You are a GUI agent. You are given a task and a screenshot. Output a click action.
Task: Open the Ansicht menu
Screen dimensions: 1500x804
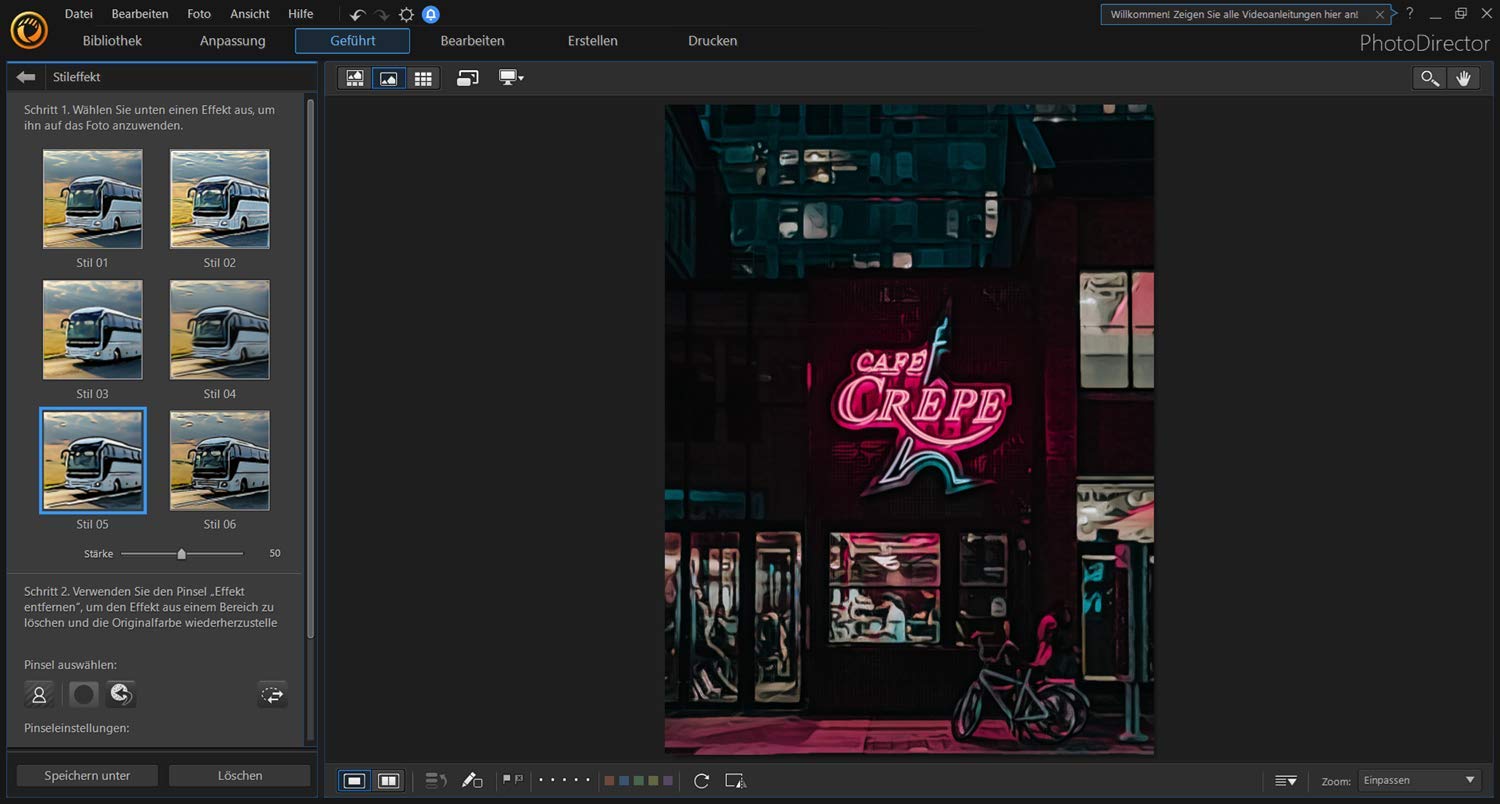pos(250,14)
